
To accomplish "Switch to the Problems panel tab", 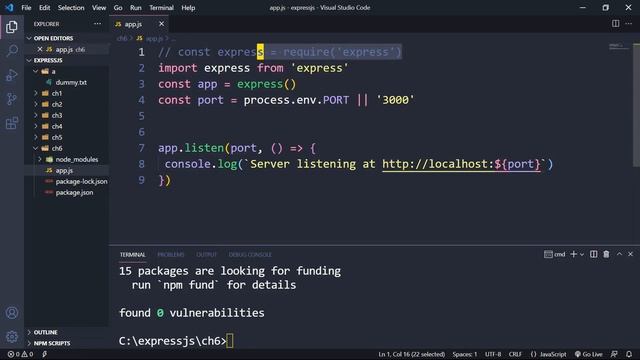I will coord(171,254).
